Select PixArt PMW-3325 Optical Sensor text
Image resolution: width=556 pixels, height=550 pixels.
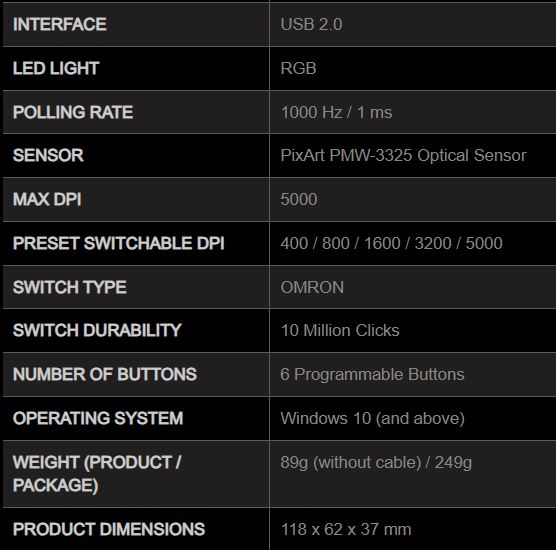[403, 155]
